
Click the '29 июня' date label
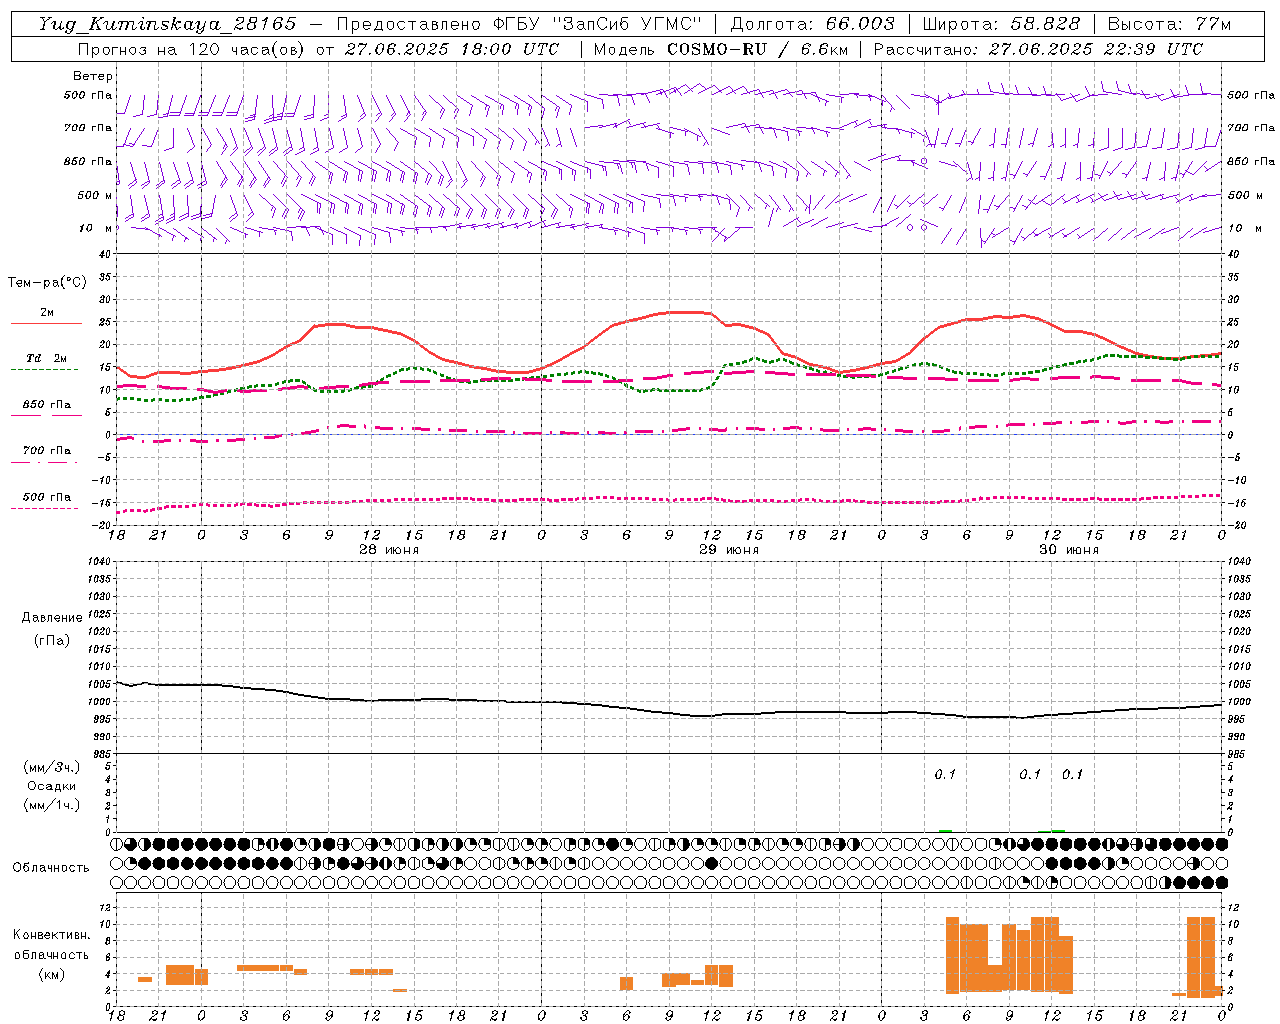point(728,550)
